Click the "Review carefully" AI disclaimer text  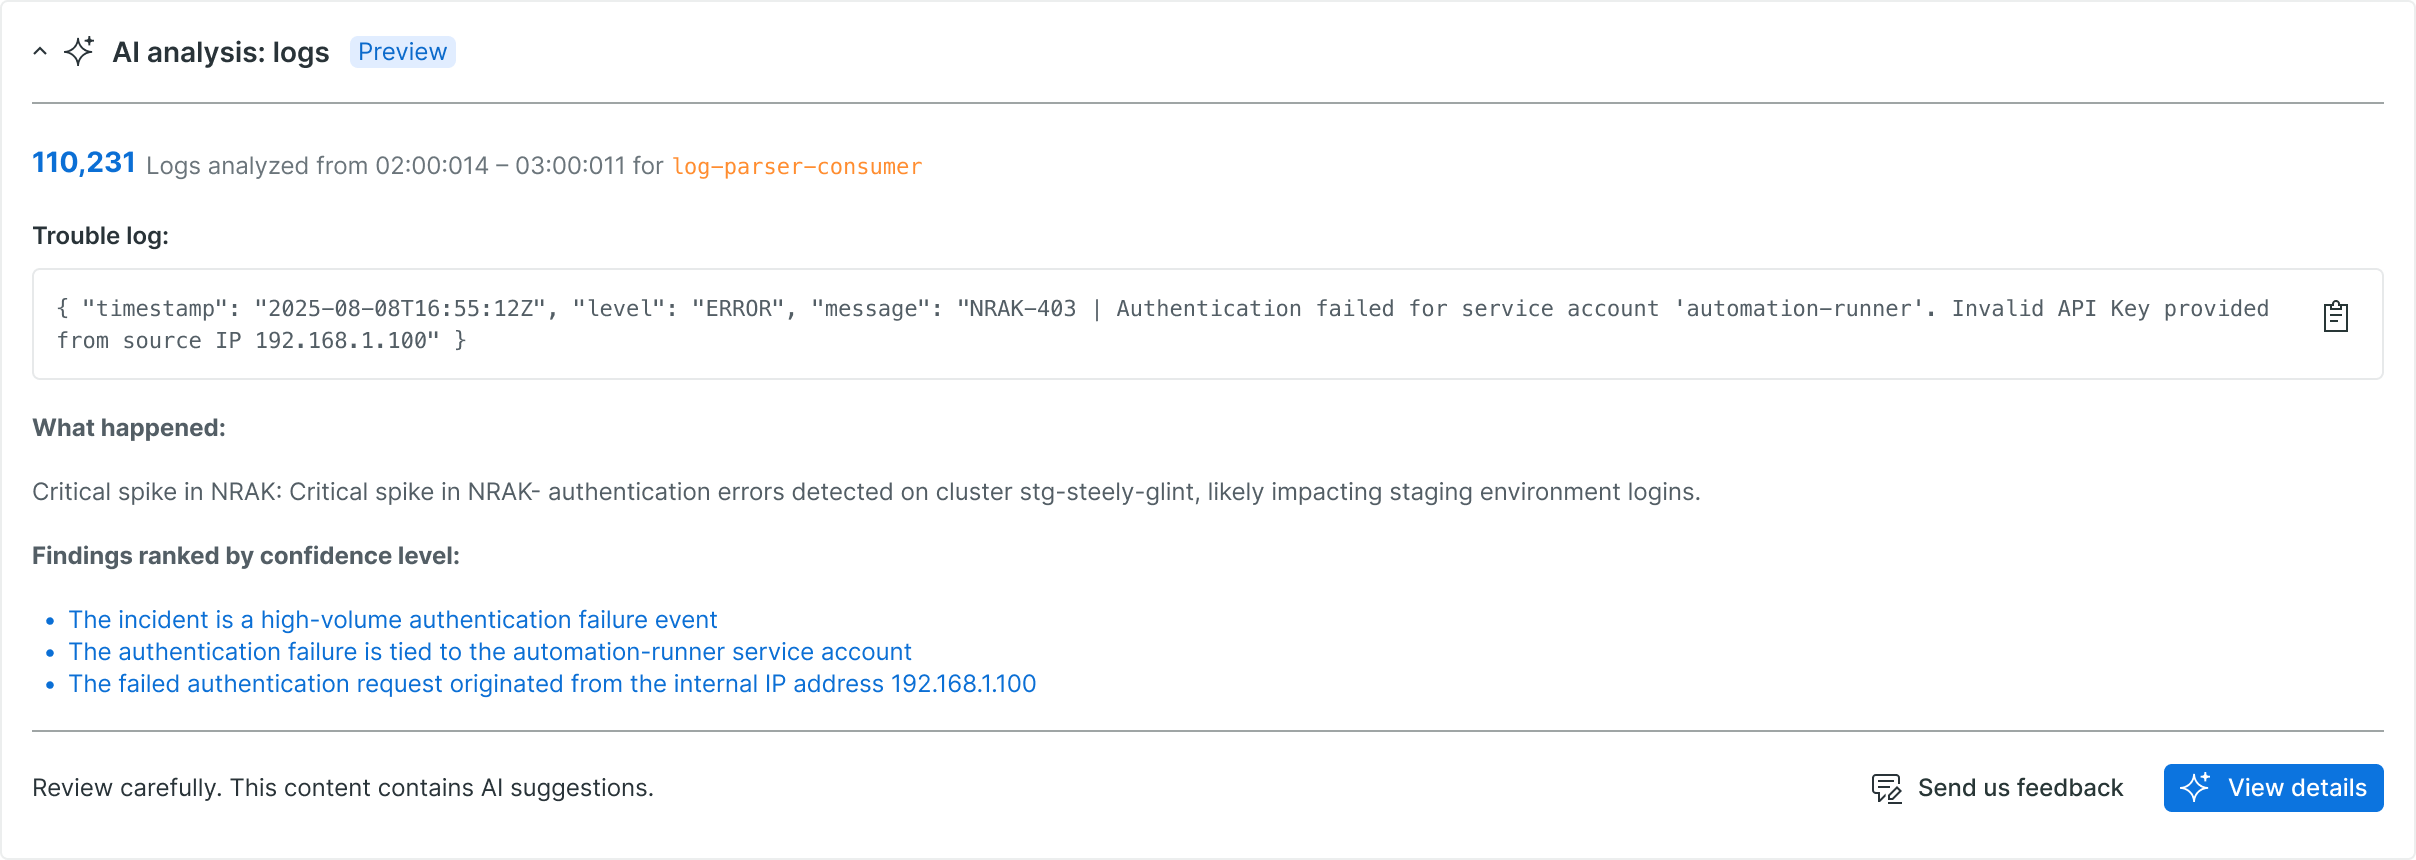[343, 788]
